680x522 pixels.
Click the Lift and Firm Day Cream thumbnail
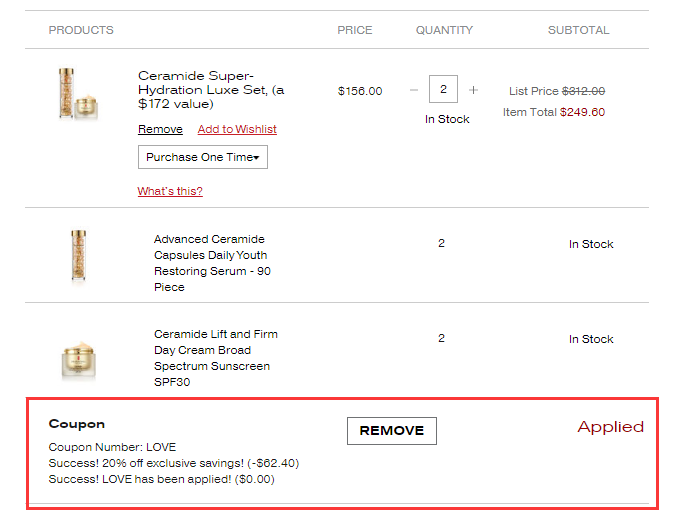click(79, 357)
